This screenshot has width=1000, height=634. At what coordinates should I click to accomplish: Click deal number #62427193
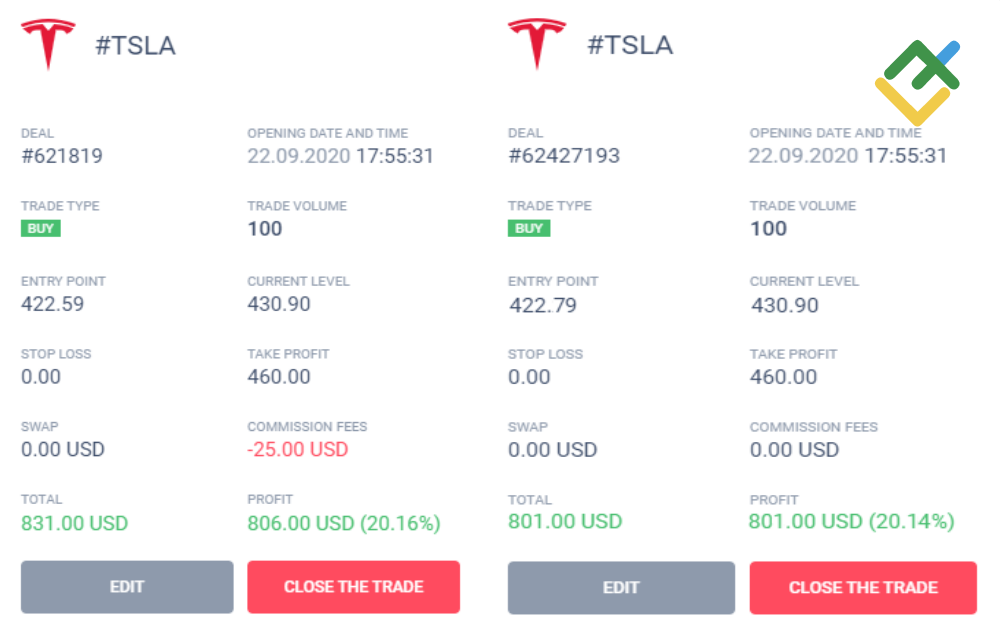coord(564,156)
